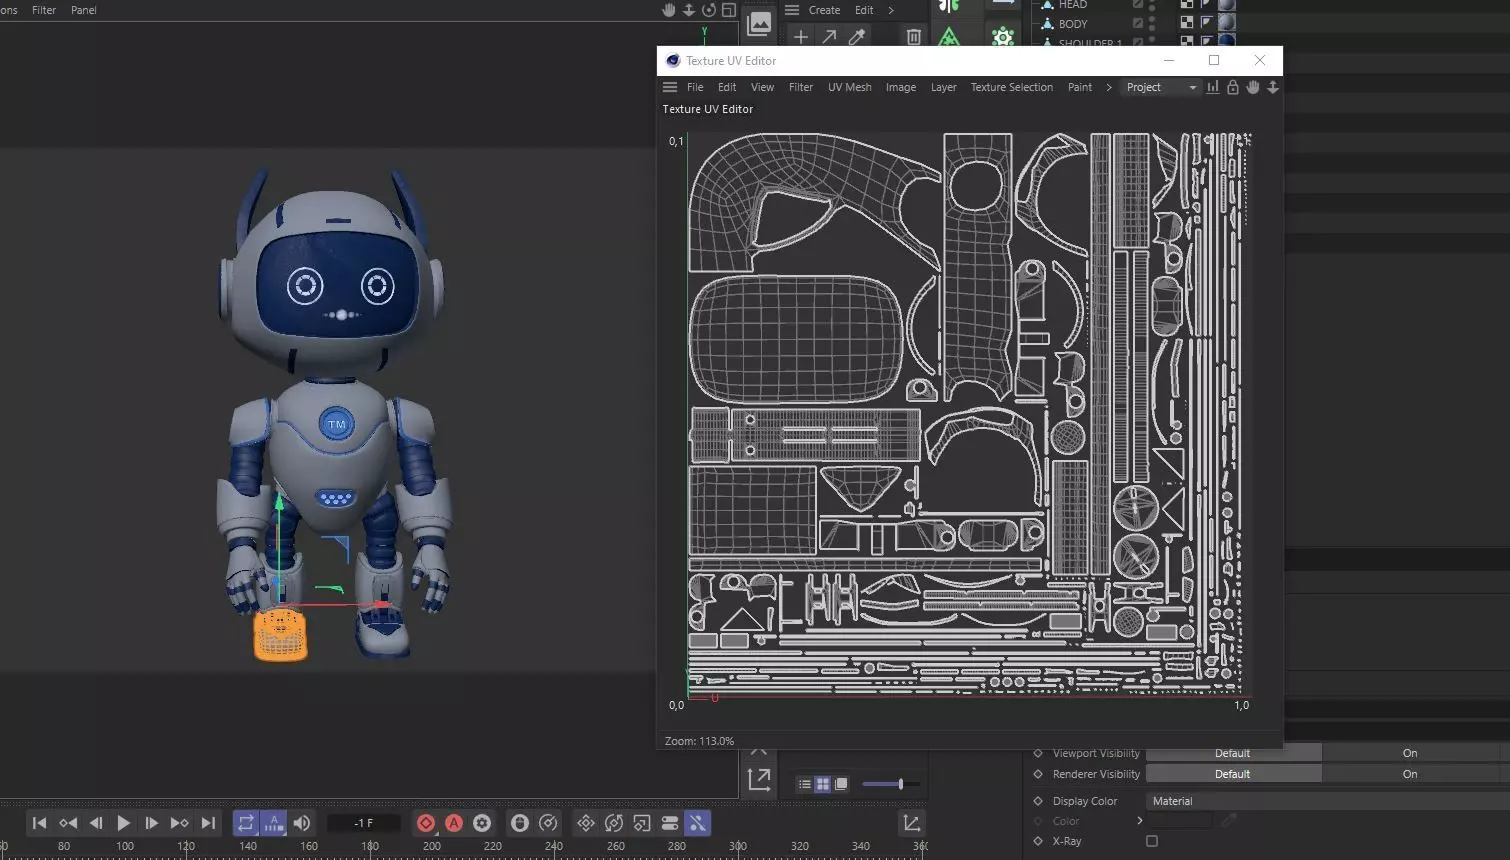Open material manager hamburger menu
This screenshot has width=1510, height=860.
coord(792,10)
